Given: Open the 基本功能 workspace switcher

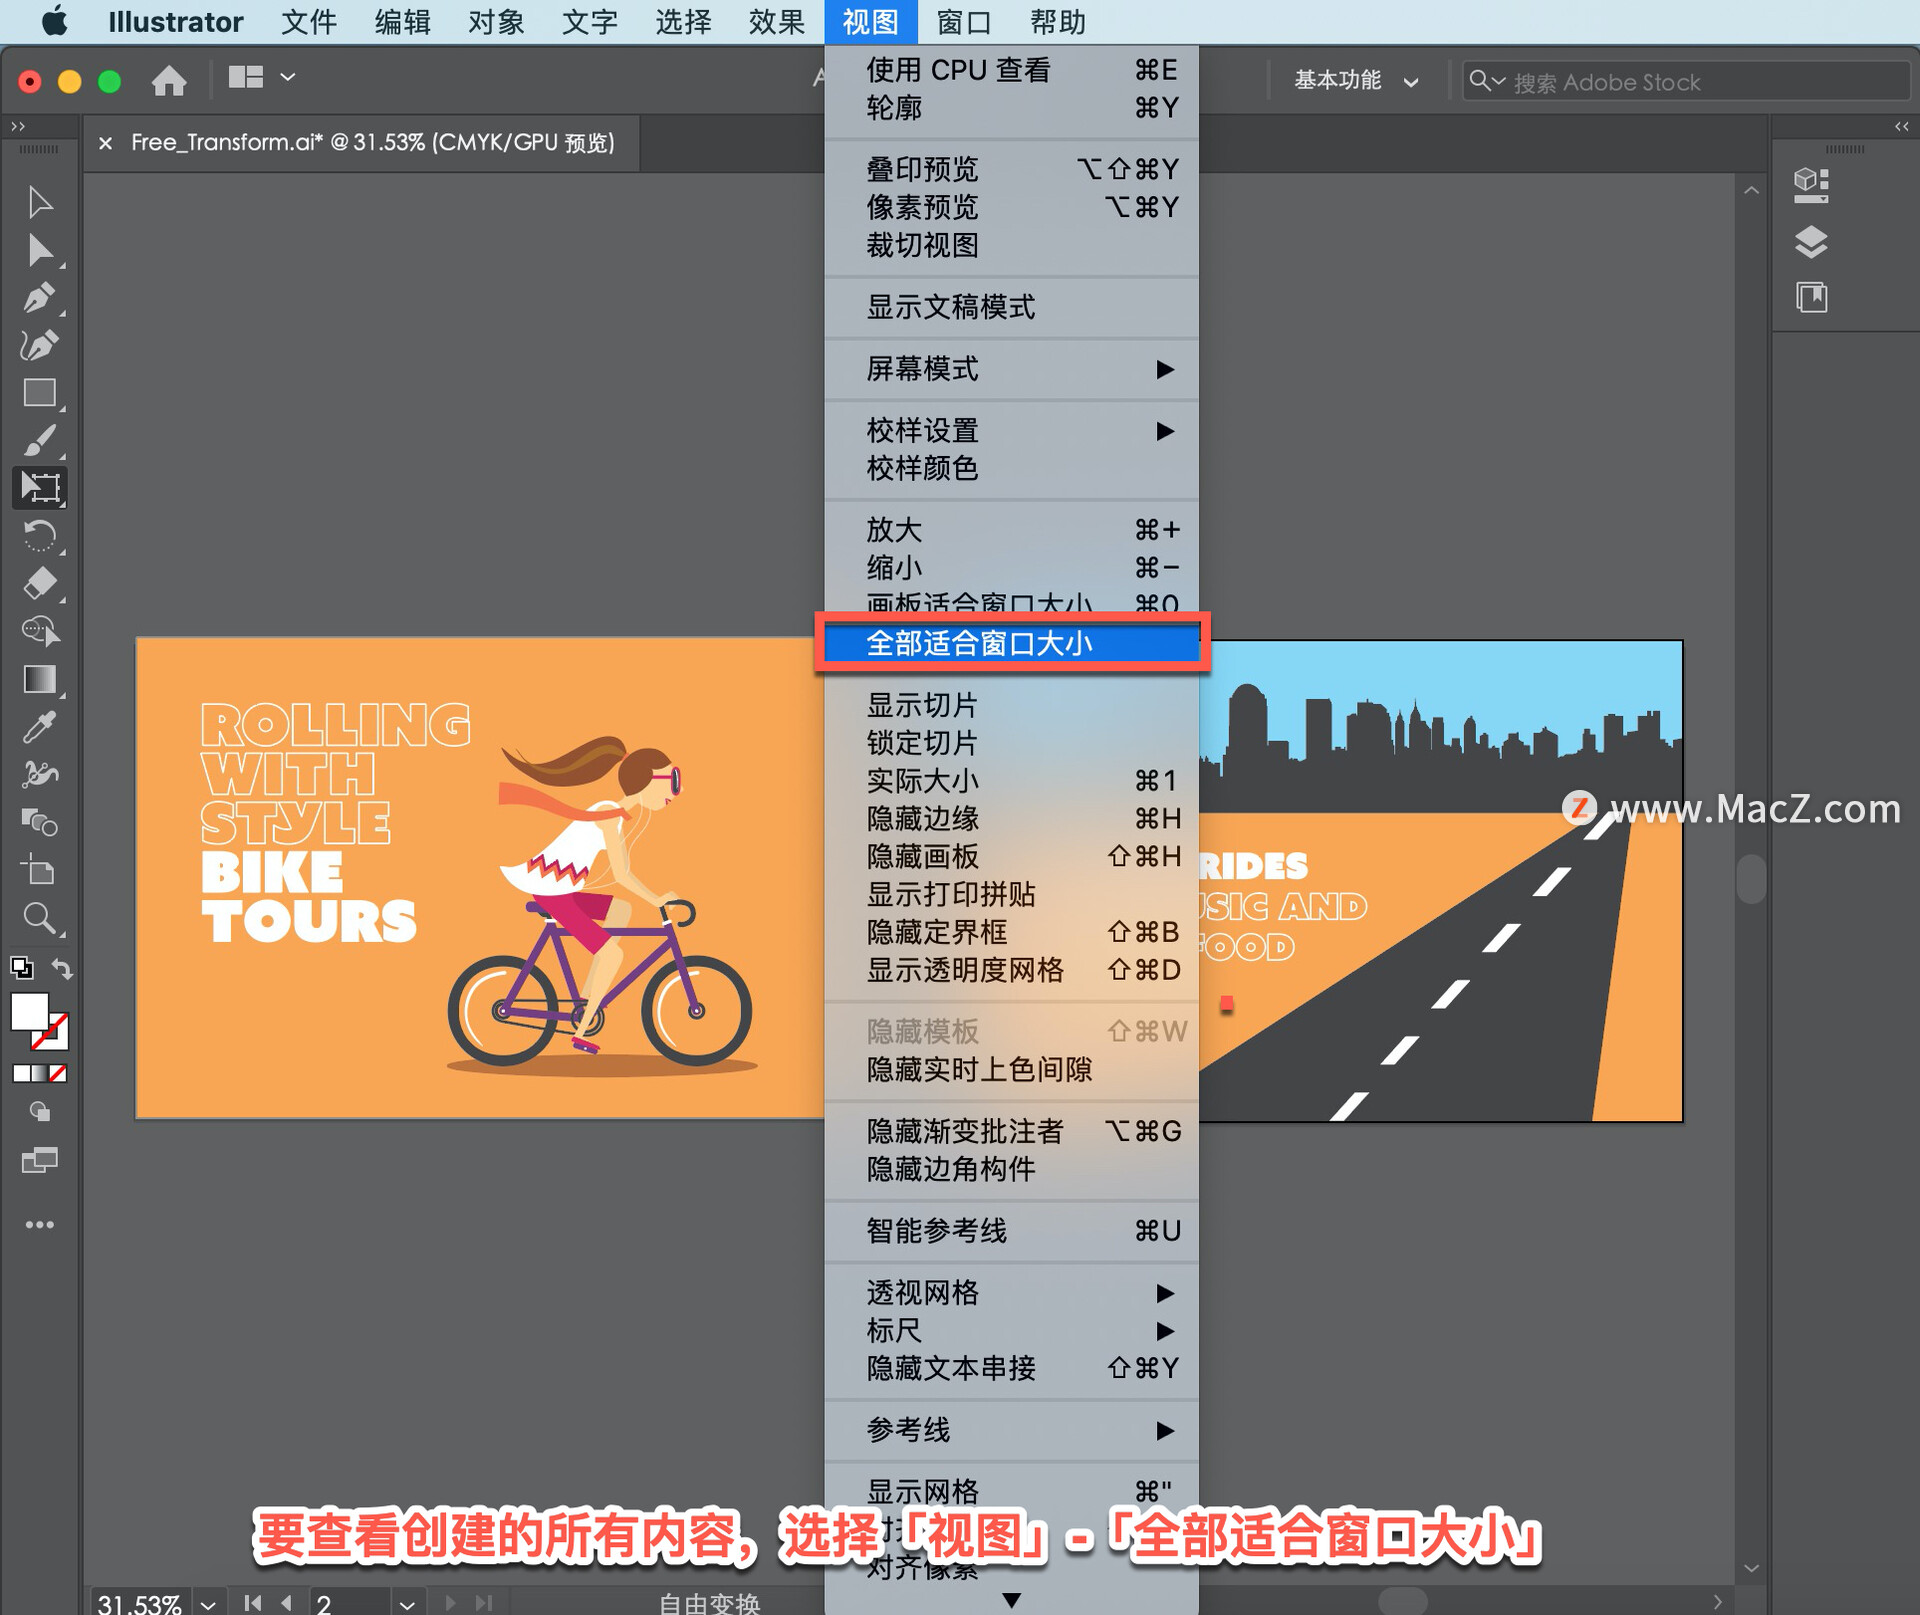Looking at the screenshot, I should pyautogui.click(x=1356, y=81).
